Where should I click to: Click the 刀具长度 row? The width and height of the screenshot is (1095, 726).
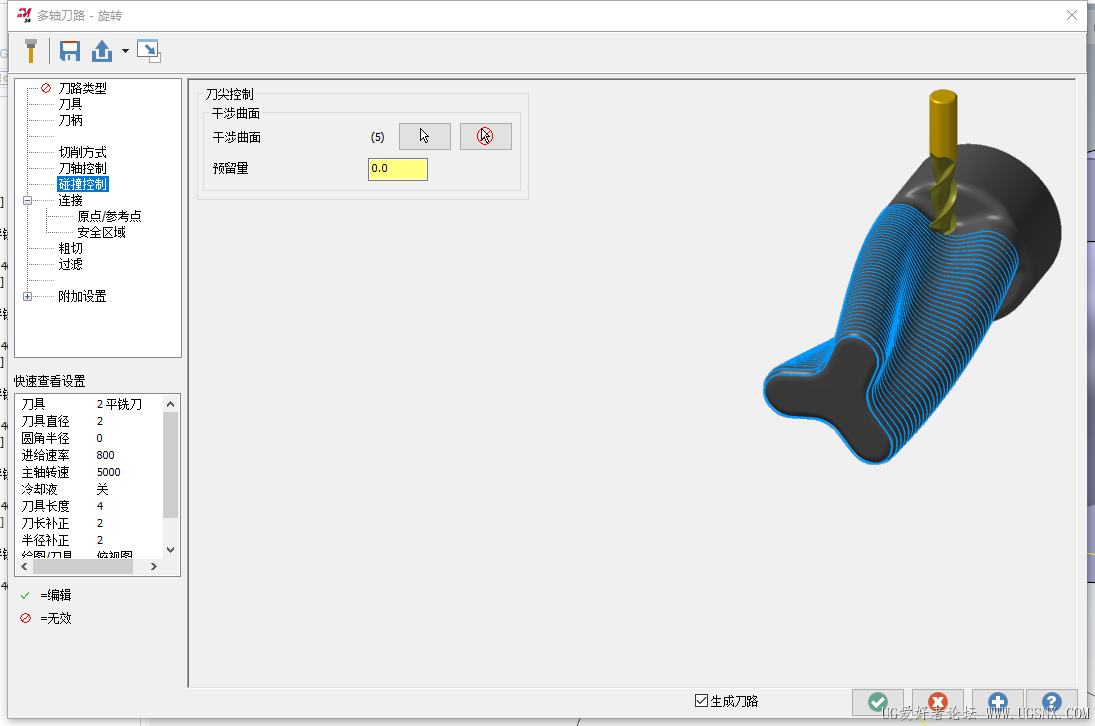(x=89, y=506)
